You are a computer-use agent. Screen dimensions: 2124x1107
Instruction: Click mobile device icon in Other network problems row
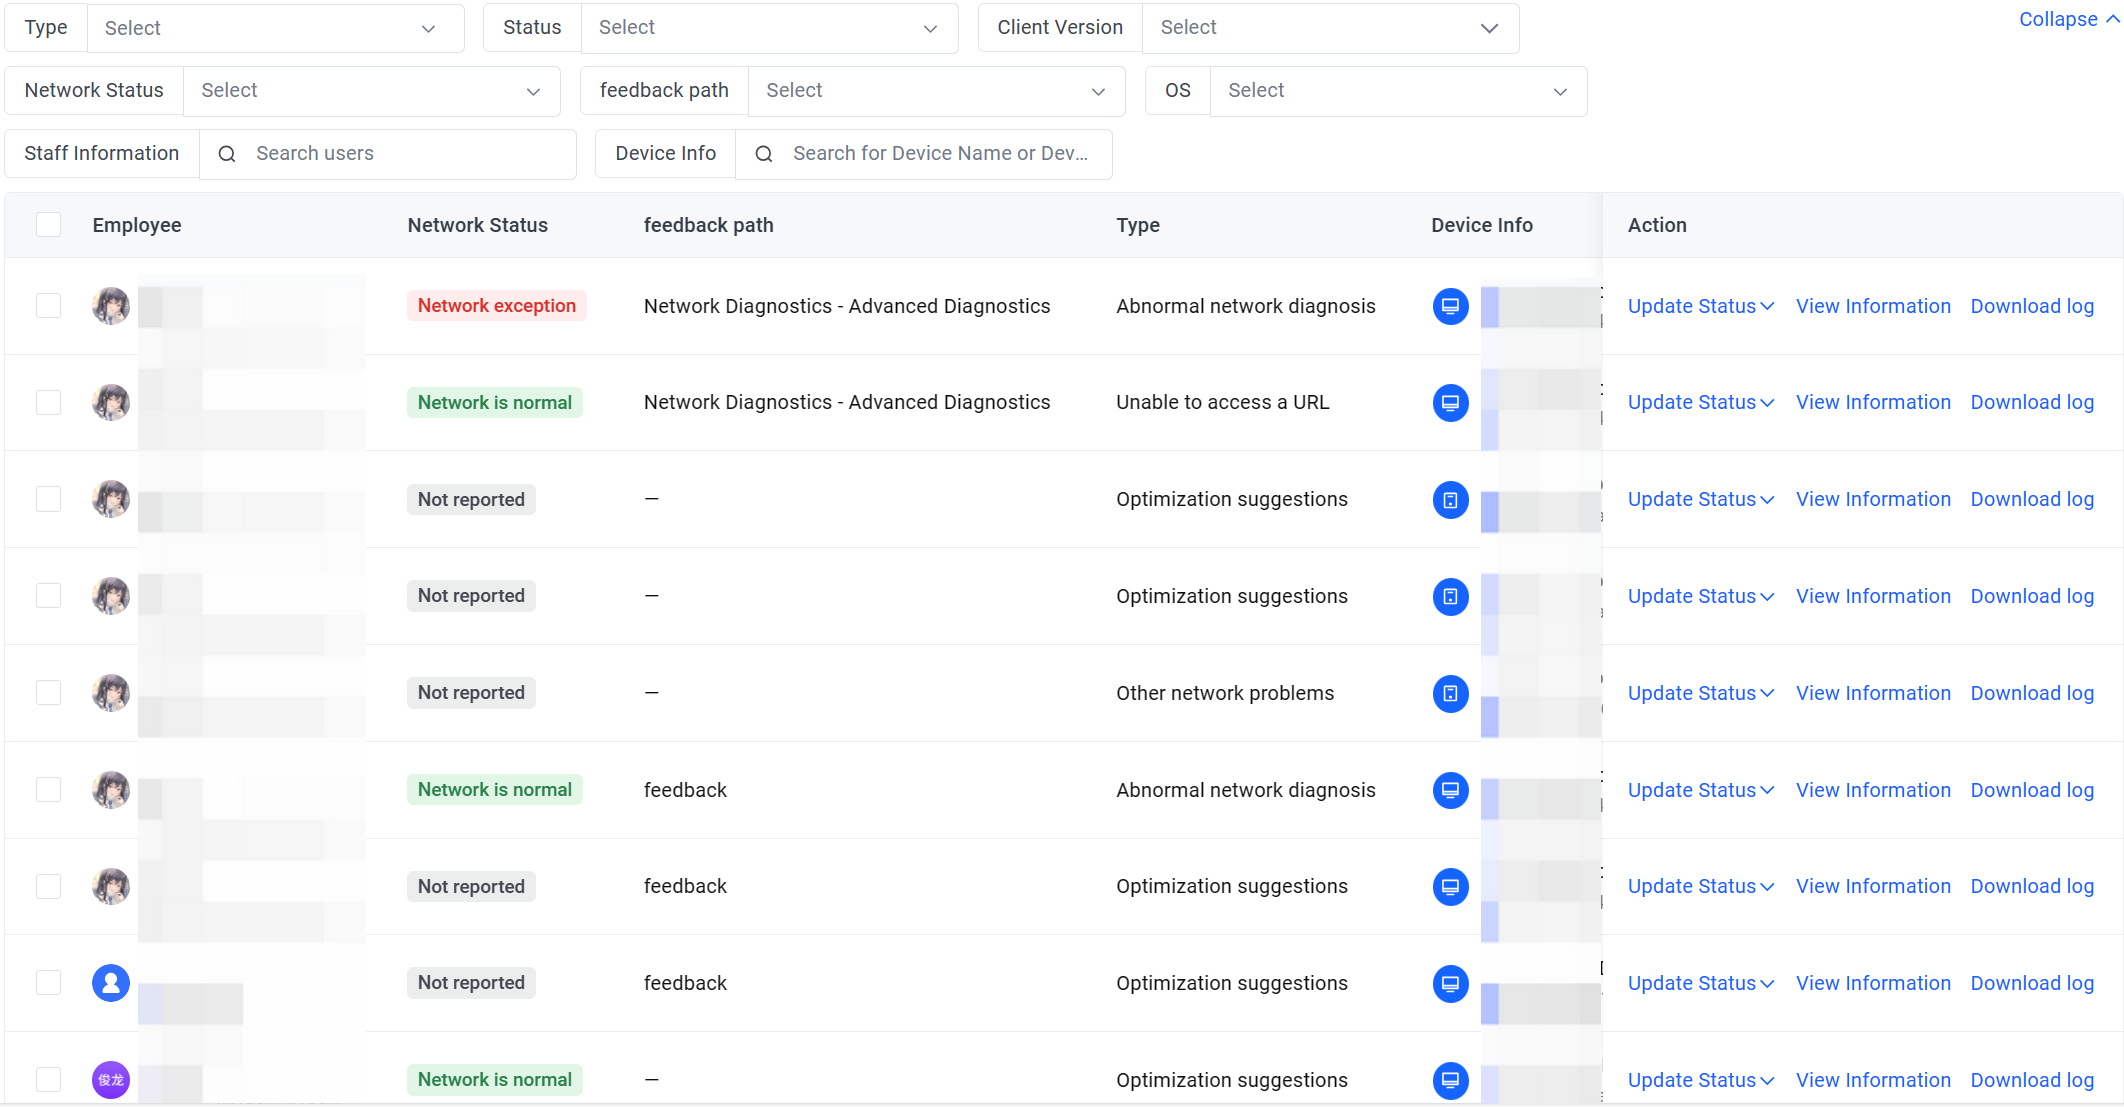pos(1450,693)
